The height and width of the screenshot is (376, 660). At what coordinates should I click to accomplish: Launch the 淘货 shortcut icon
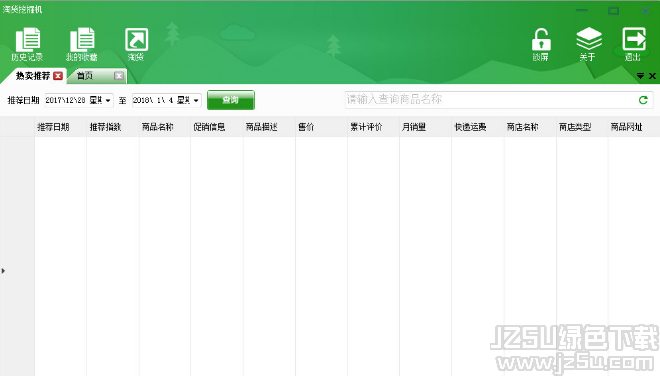[136, 44]
